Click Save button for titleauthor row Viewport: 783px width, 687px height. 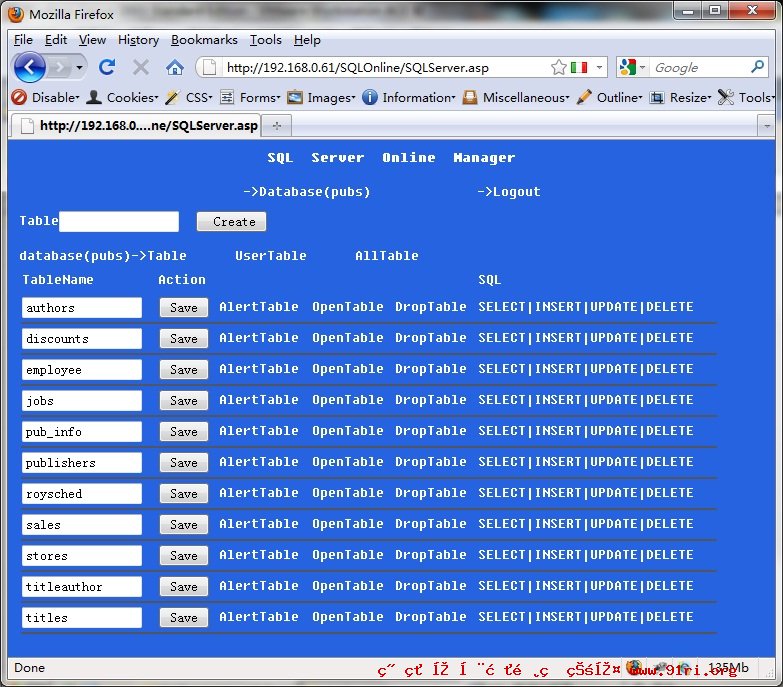click(184, 587)
